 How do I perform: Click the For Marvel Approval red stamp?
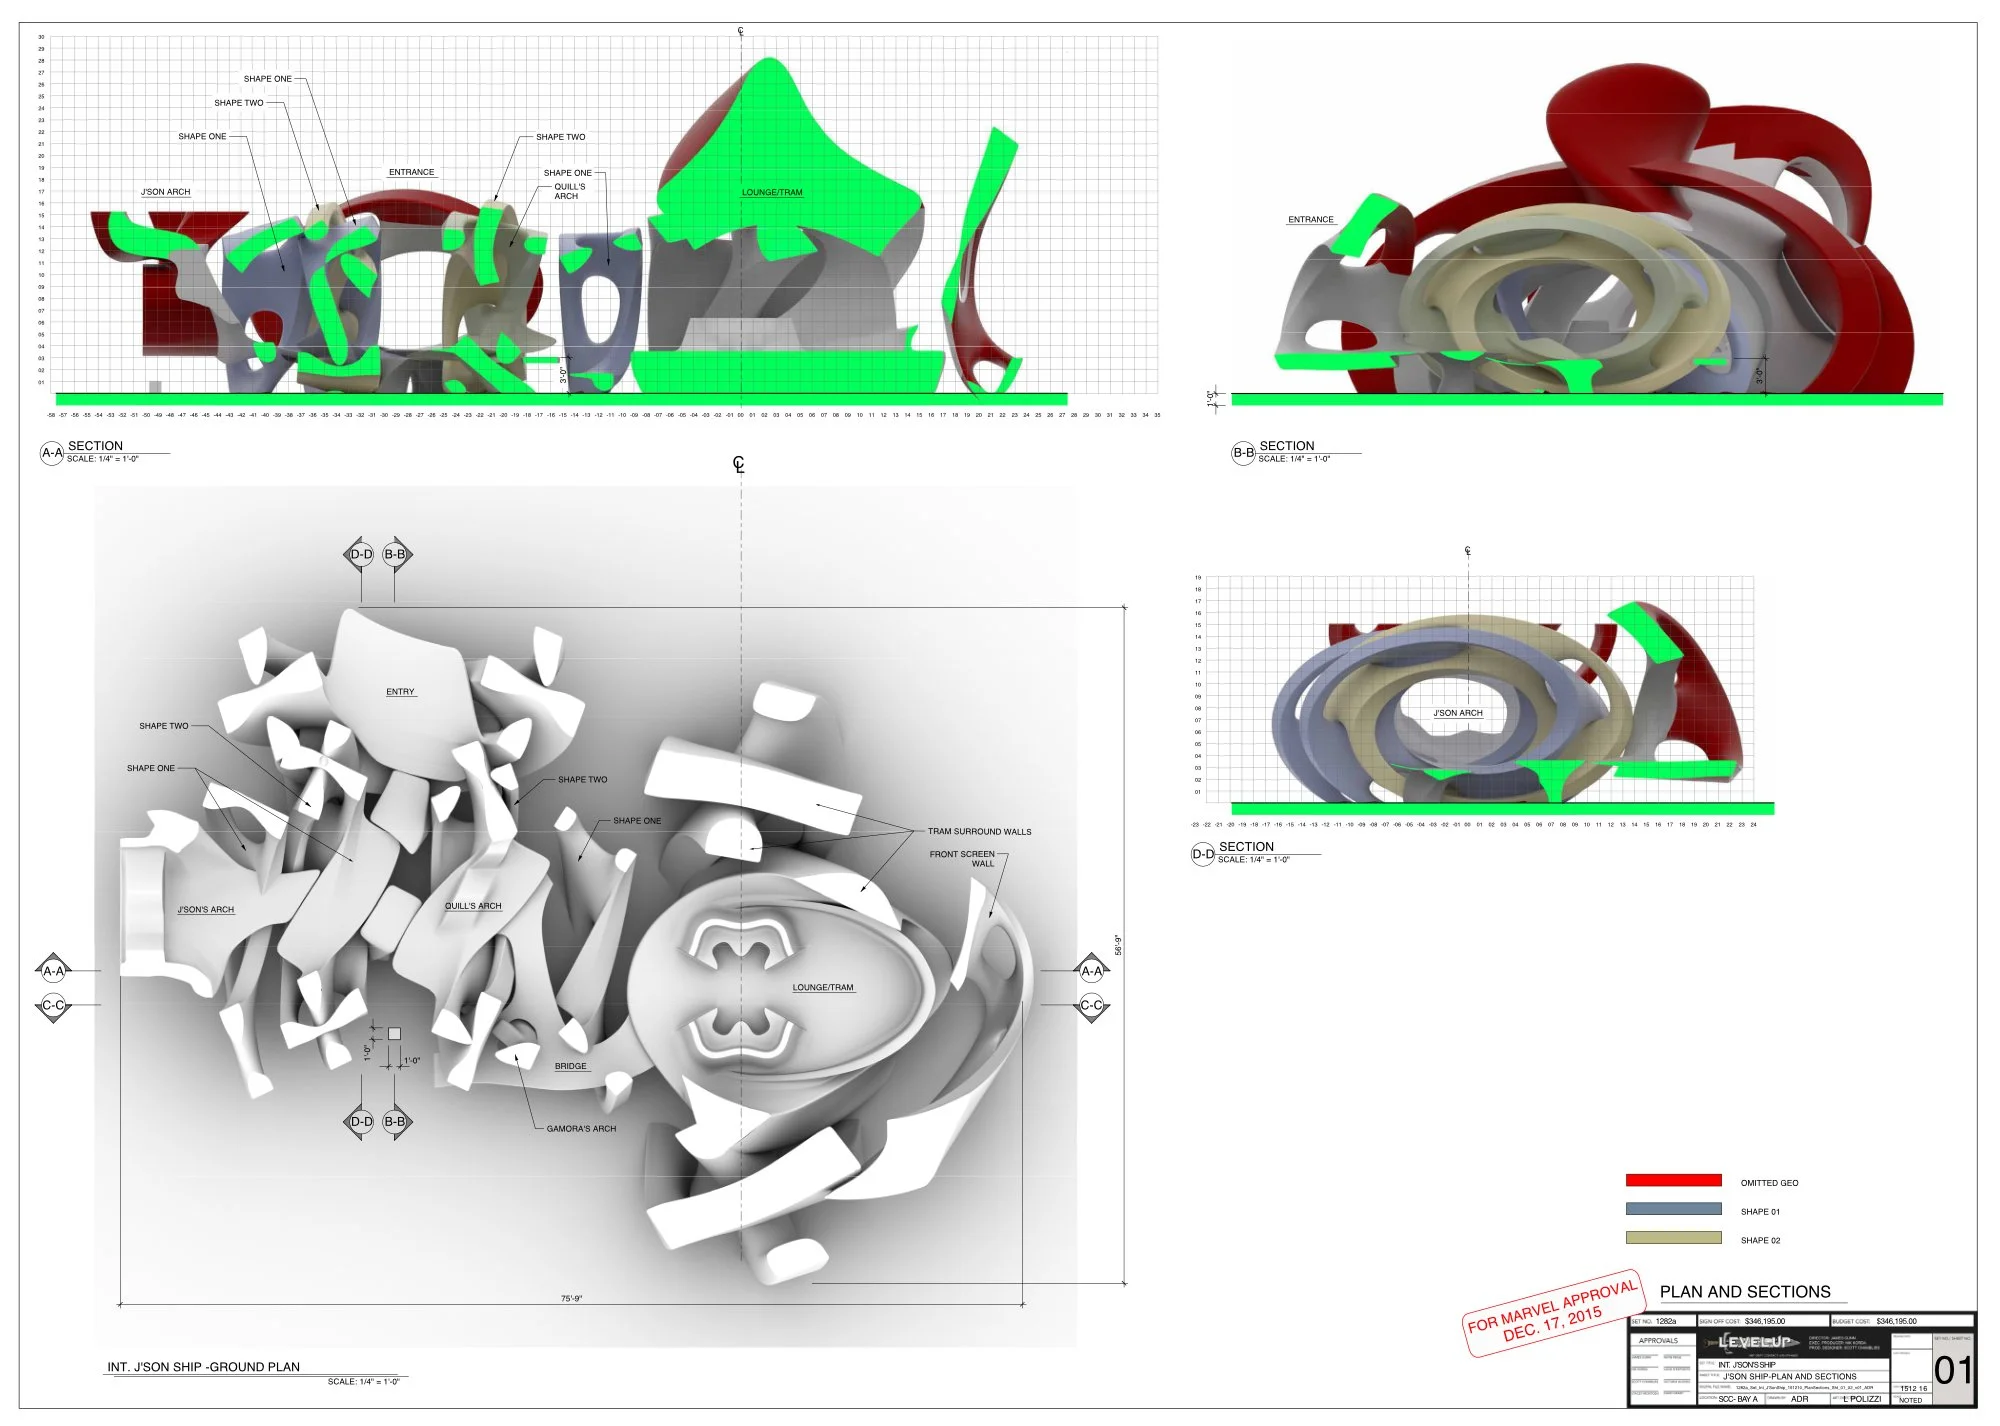pos(1552,1316)
